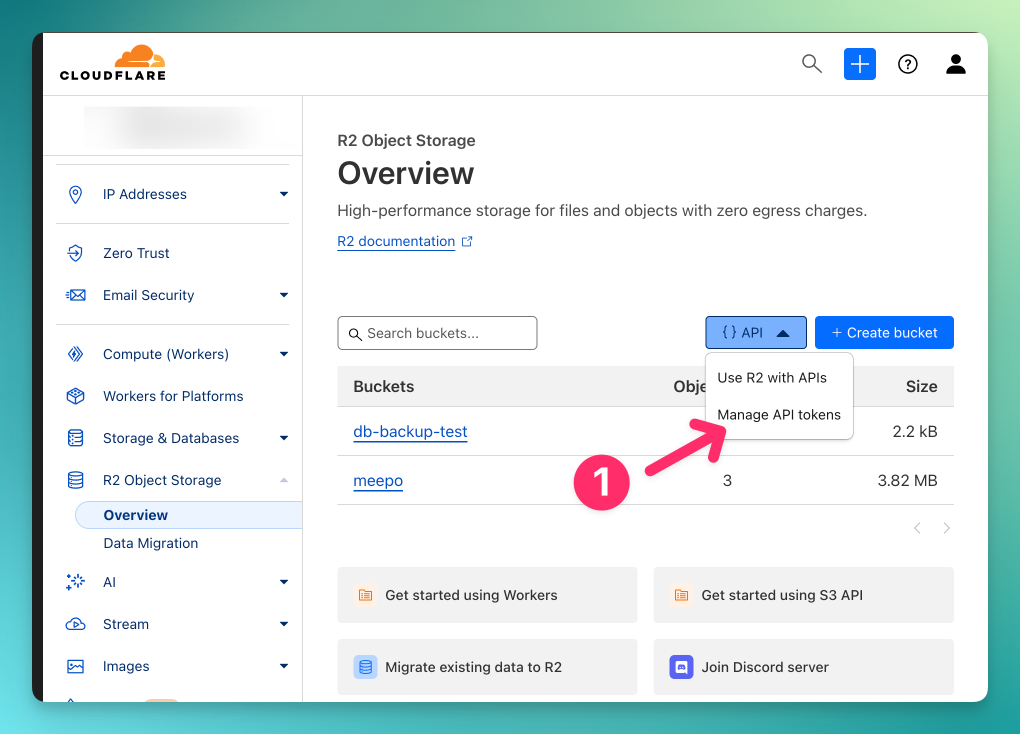Go to Data Migration in sidebar
The image size is (1020, 734).
151,543
